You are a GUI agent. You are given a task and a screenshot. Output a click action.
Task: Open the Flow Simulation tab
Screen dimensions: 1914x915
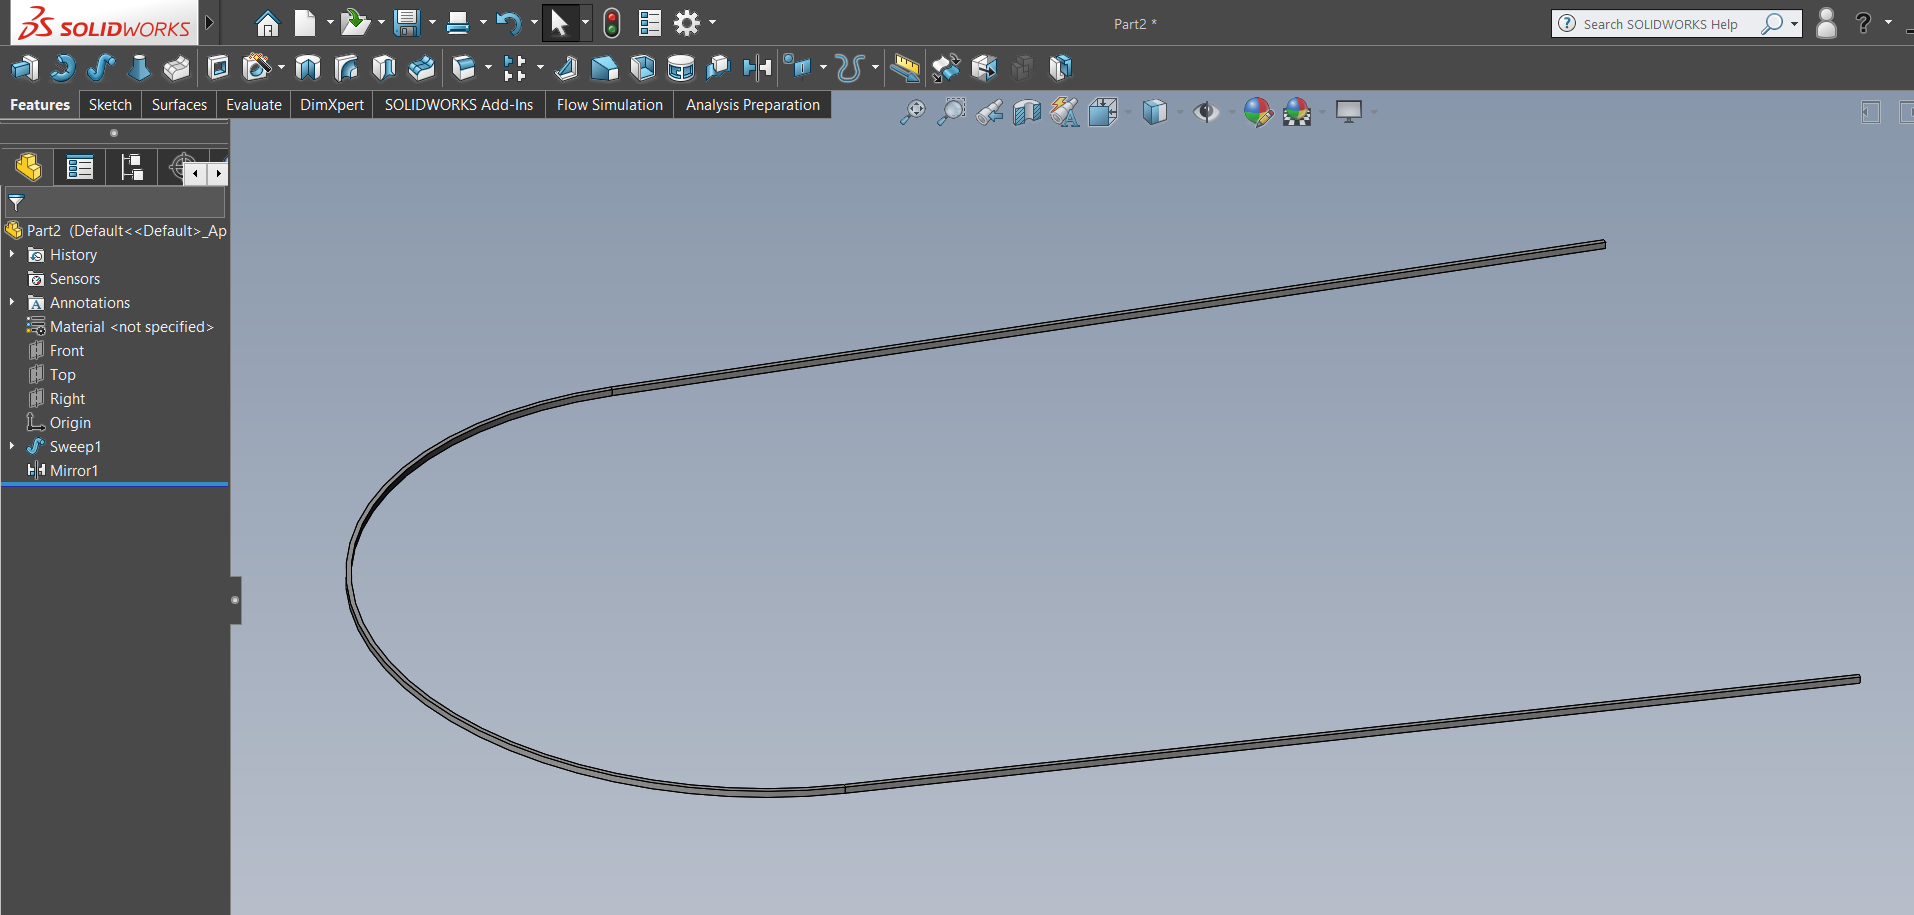pyautogui.click(x=608, y=104)
